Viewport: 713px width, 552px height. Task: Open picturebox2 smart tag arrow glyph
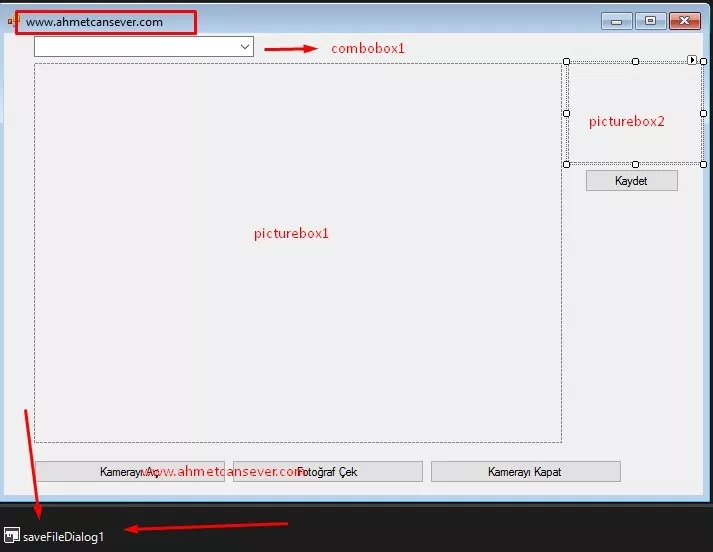[x=692, y=60]
